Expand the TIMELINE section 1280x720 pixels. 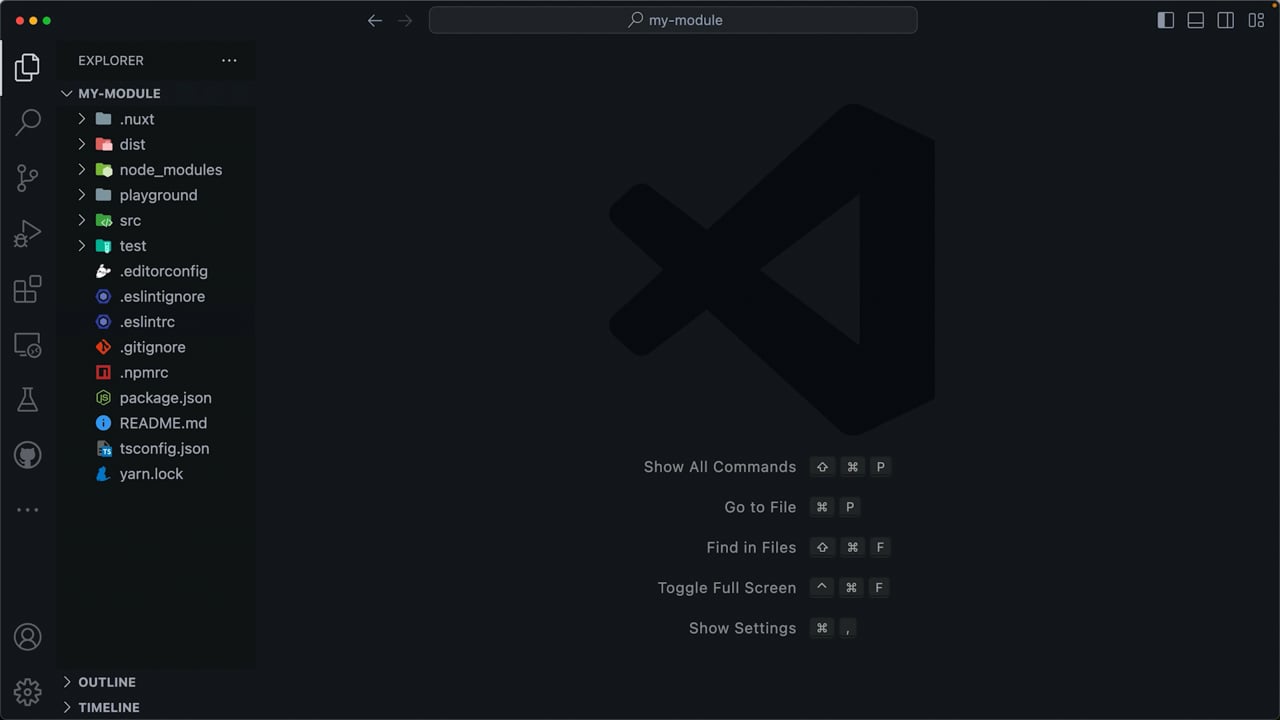pyautogui.click(x=156, y=707)
